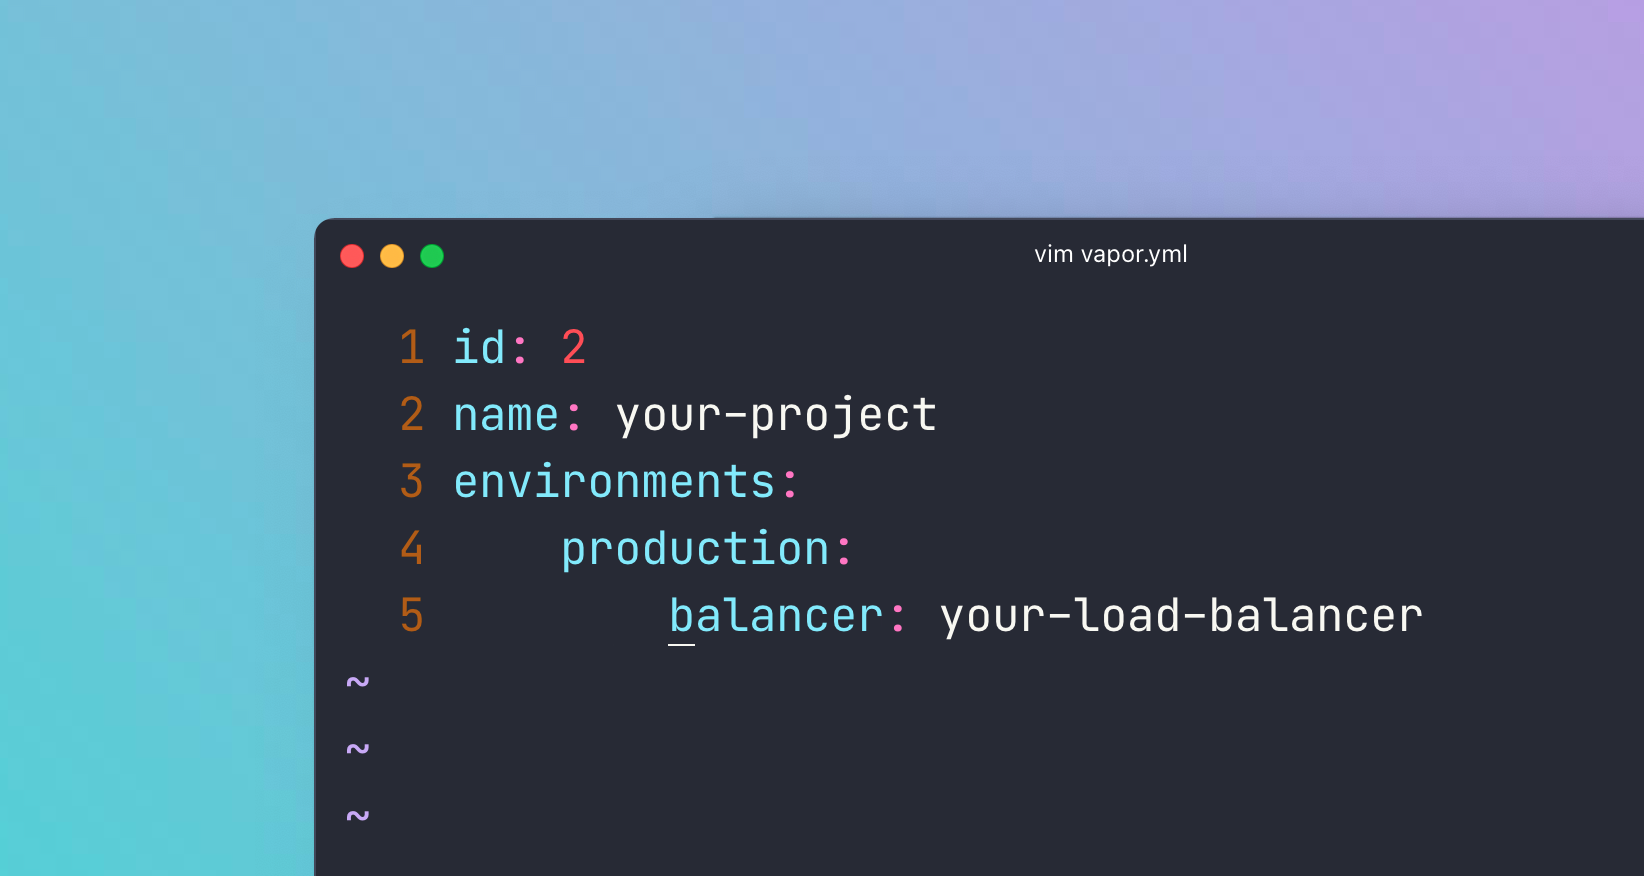Select the id key on line 1
1644x876 pixels.
[x=480, y=348]
